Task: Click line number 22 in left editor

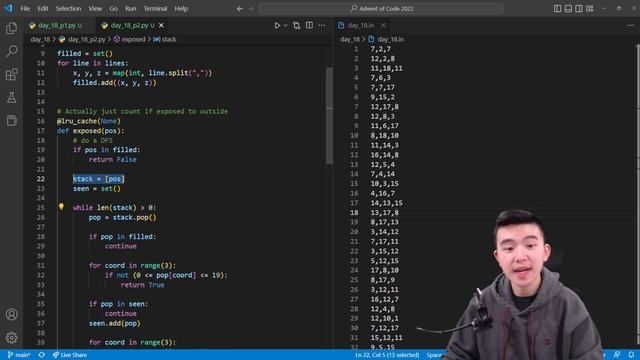Action: (x=41, y=179)
